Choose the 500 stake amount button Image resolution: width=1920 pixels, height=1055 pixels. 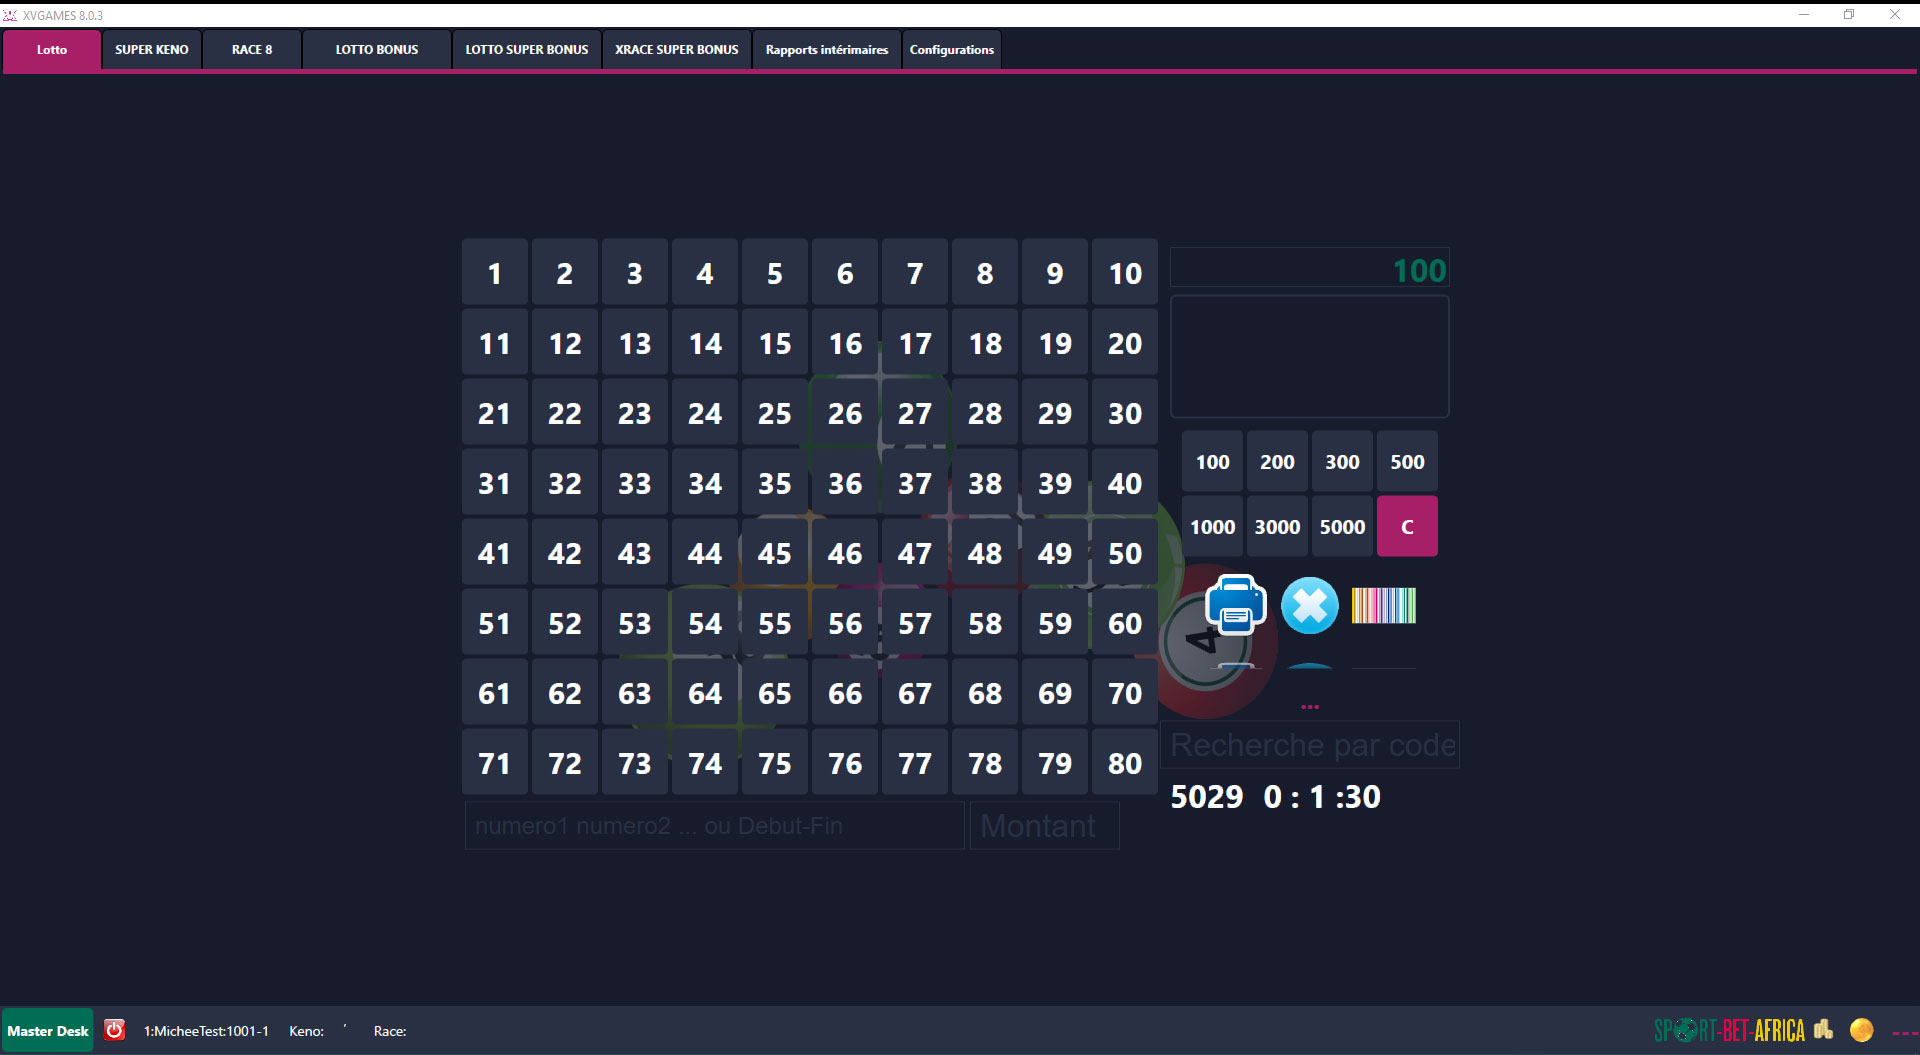click(x=1406, y=462)
